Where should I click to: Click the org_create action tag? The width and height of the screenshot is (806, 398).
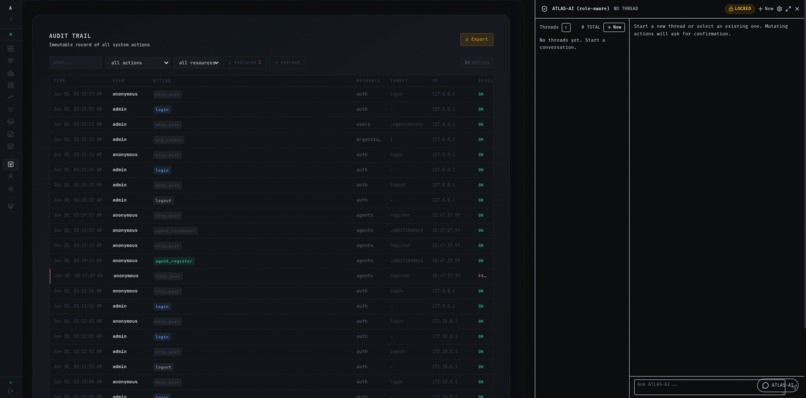[169, 140]
